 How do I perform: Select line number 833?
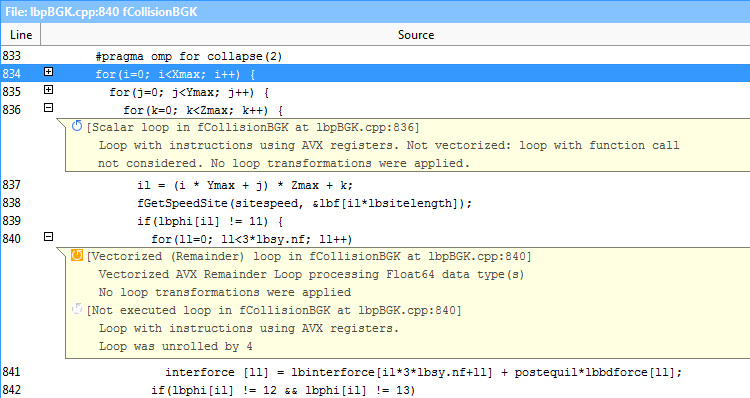tap(11, 56)
